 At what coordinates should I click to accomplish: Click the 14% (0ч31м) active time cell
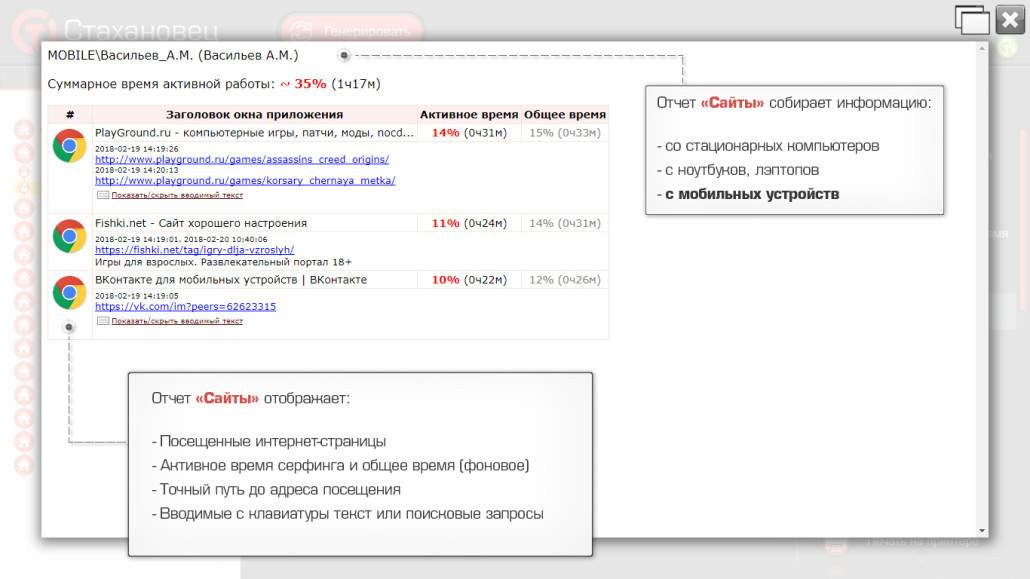[x=469, y=133]
